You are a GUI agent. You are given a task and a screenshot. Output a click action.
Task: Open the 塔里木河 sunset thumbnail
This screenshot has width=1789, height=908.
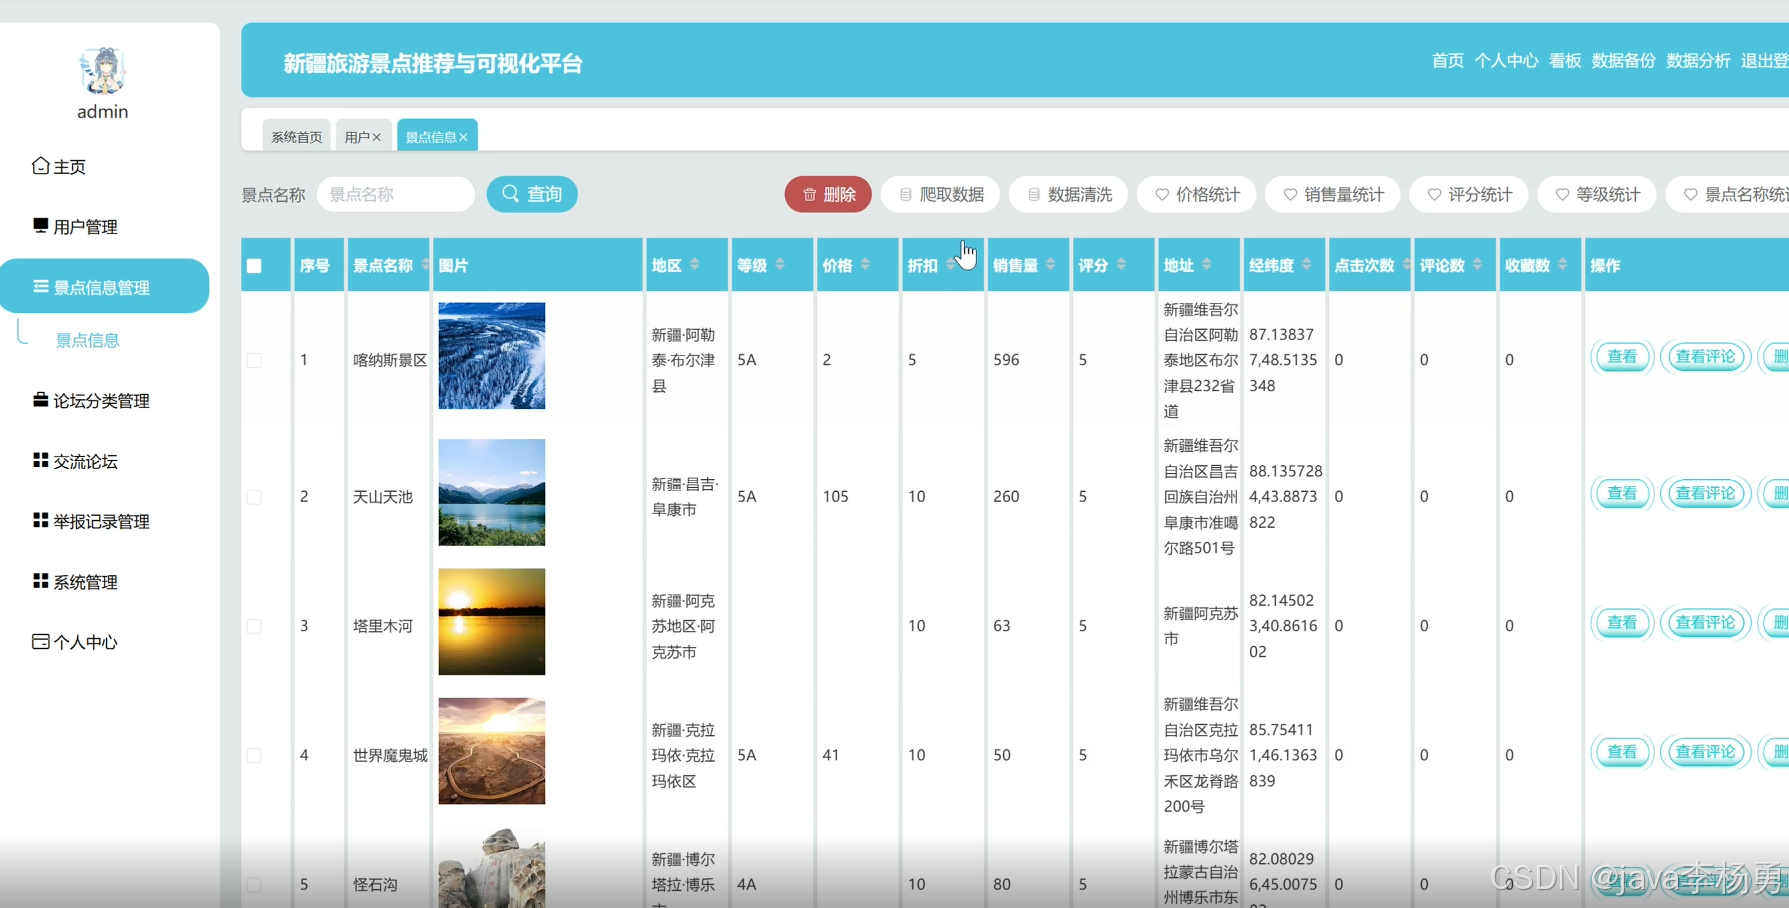point(492,622)
